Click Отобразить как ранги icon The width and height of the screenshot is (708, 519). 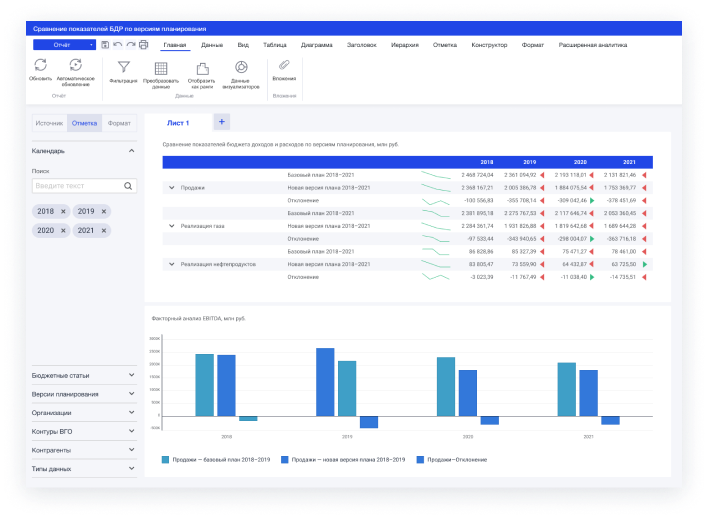[203, 68]
